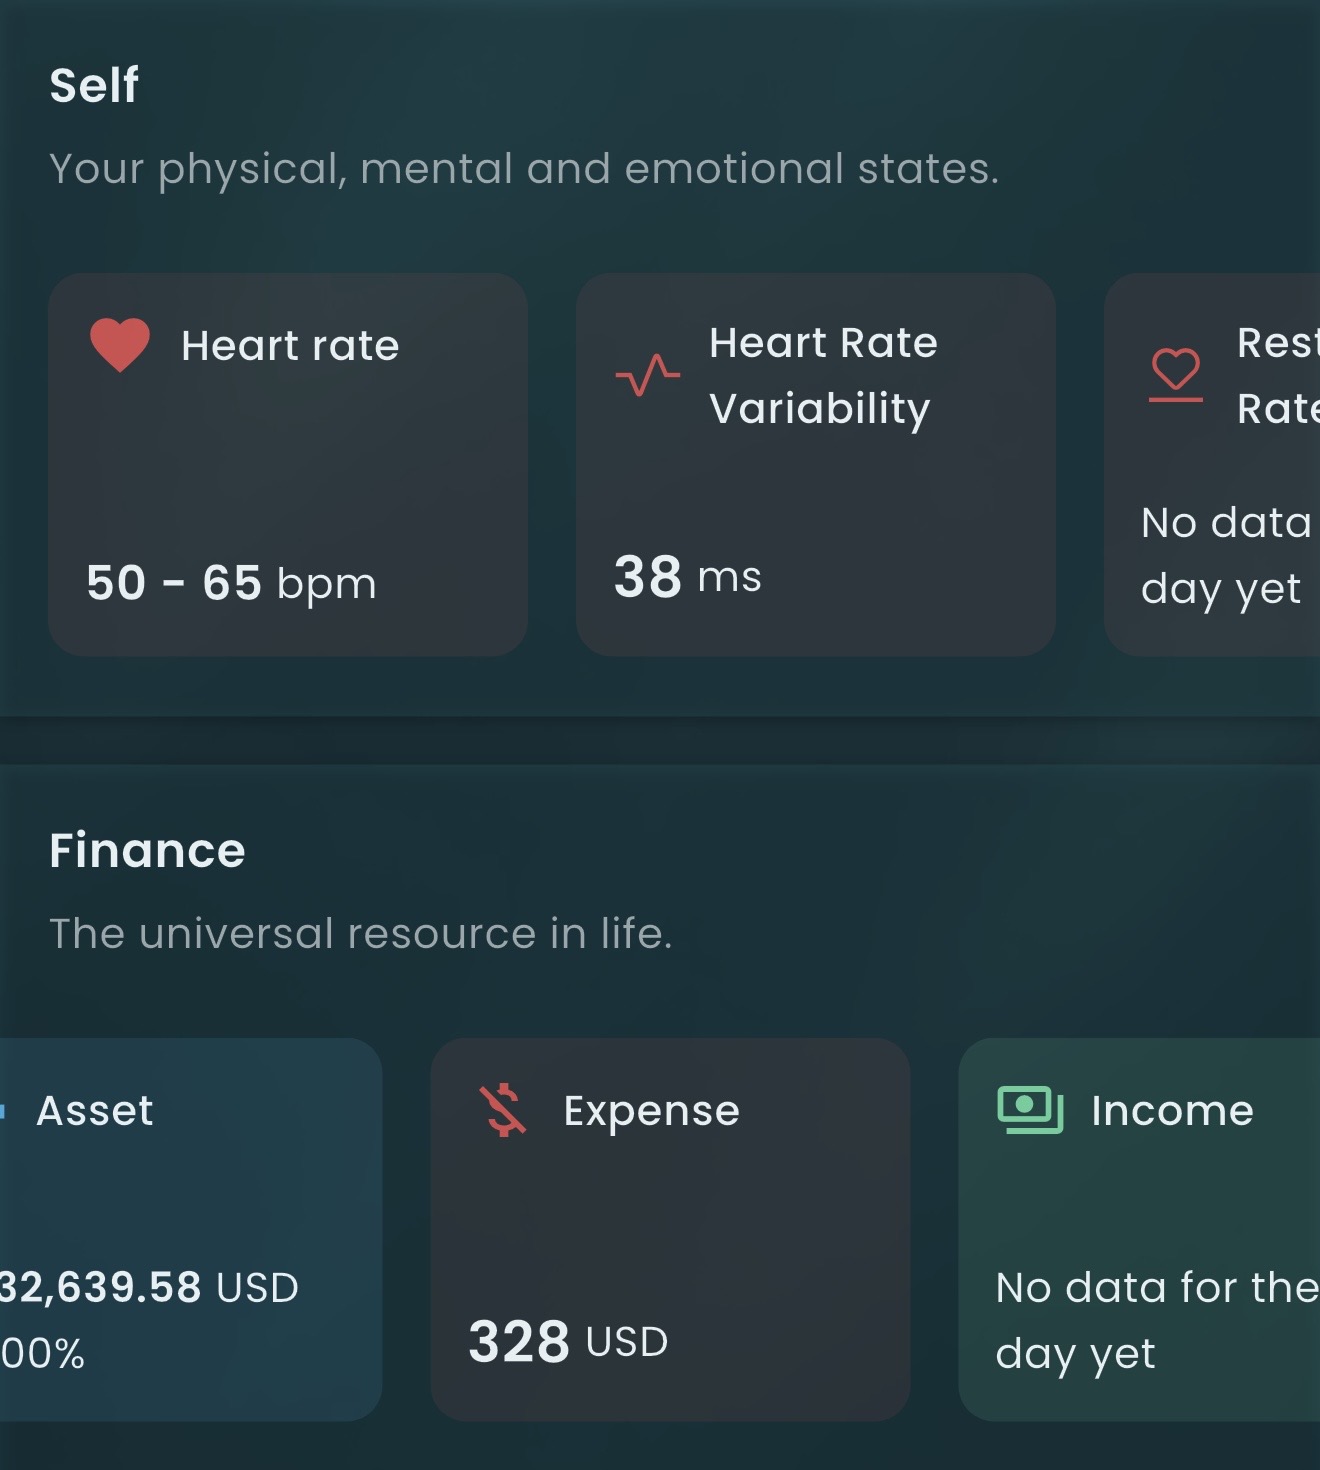The height and width of the screenshot is (1470, 1320).
Task: Click the green cash Income icon
Action: click(x=1030, y=1109)
